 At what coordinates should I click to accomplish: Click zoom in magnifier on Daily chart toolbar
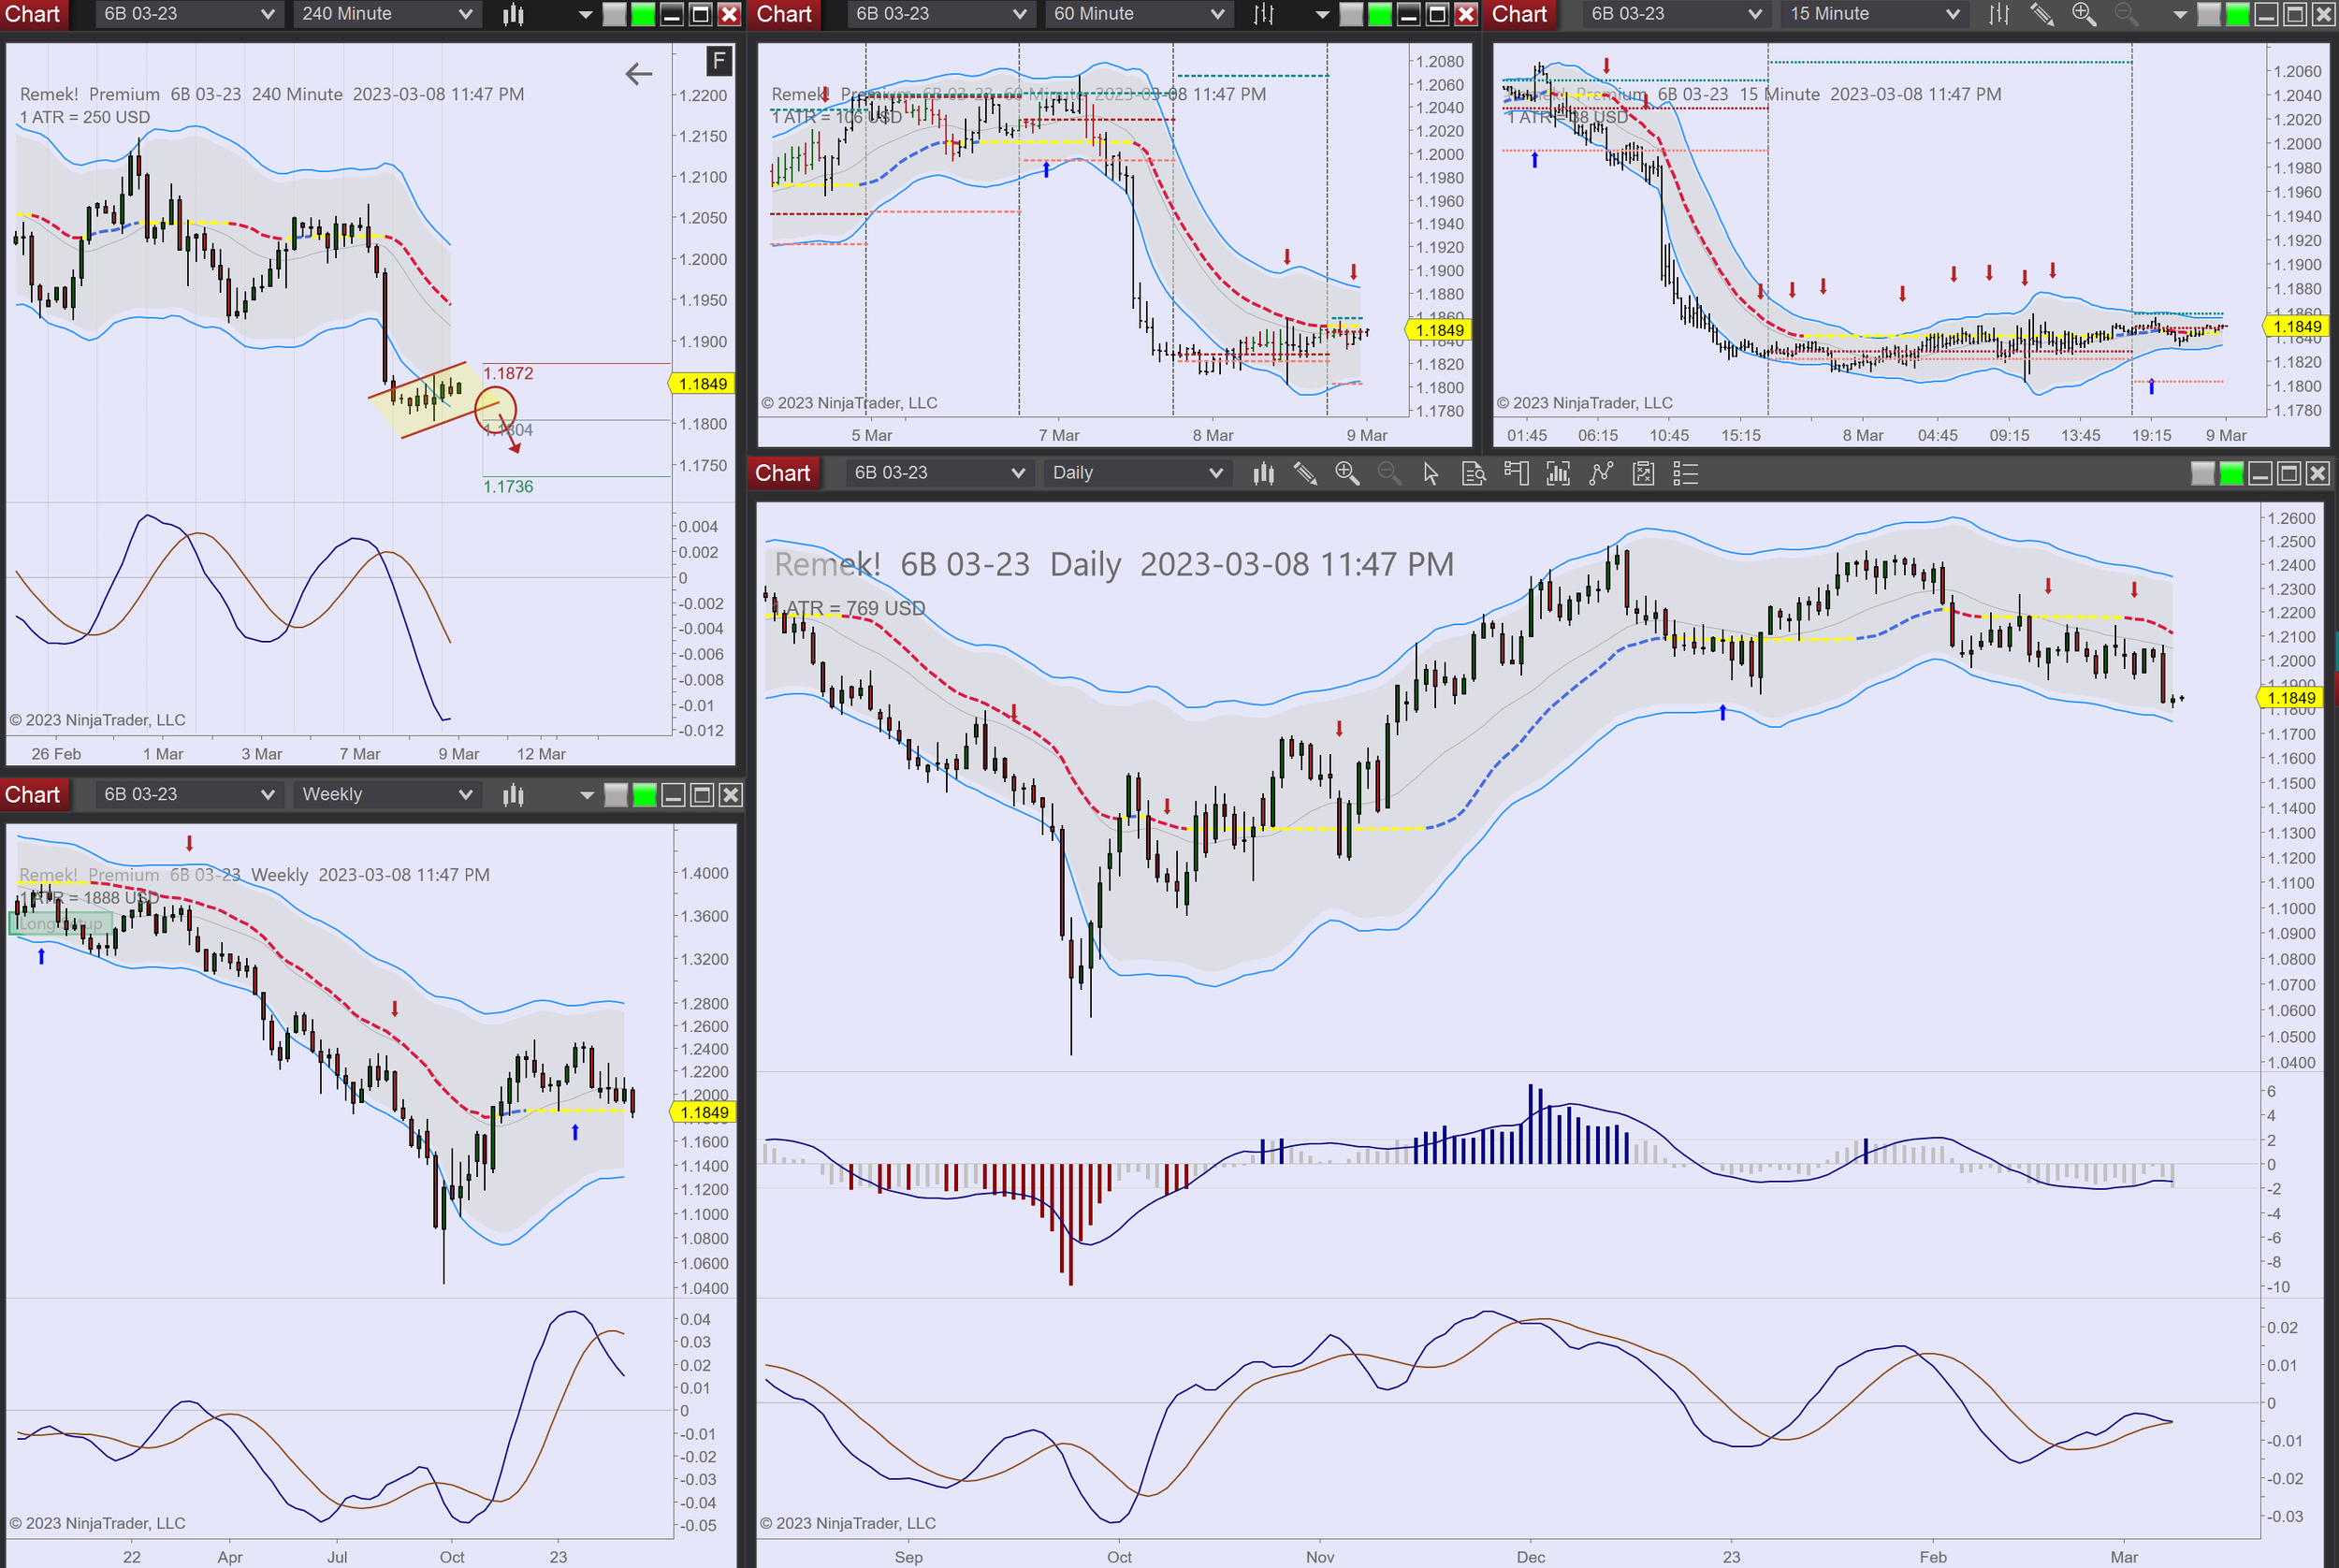tap(1347, 473)
